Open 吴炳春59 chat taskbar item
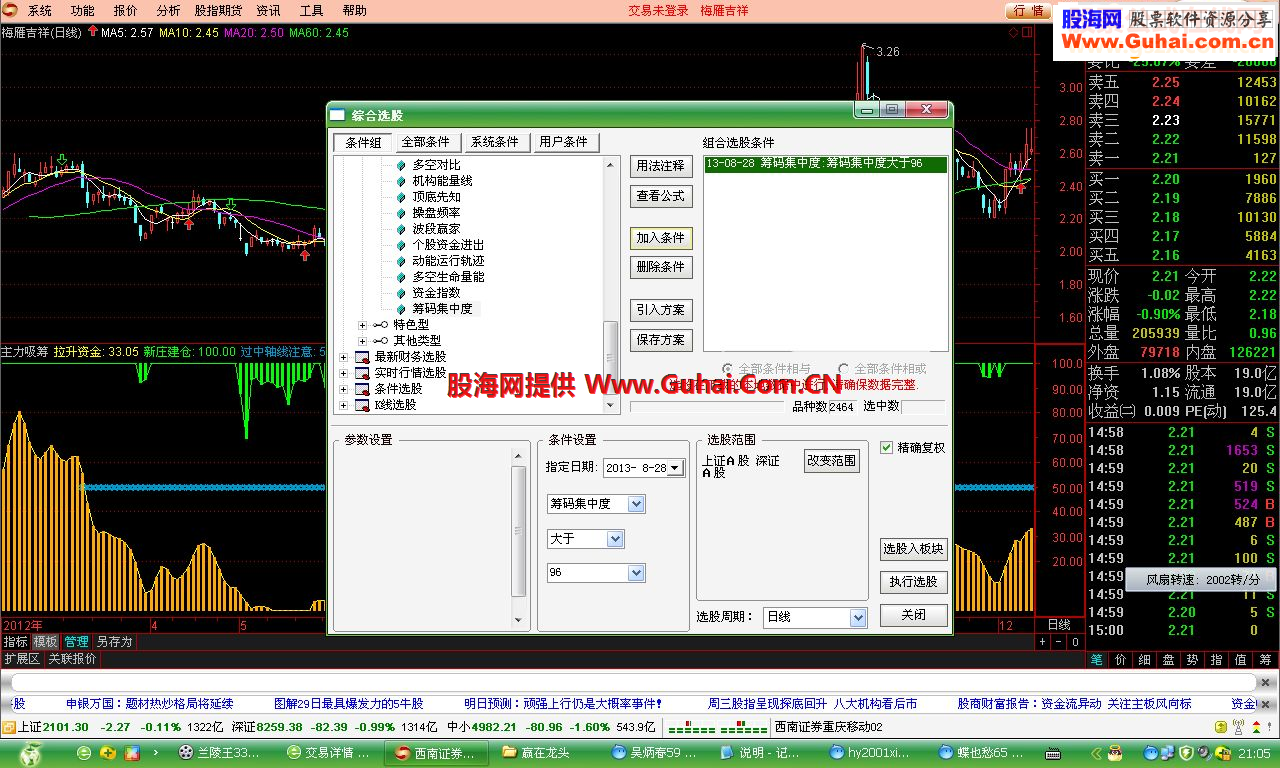This screenshot has width=1280, height=768. 653,753
